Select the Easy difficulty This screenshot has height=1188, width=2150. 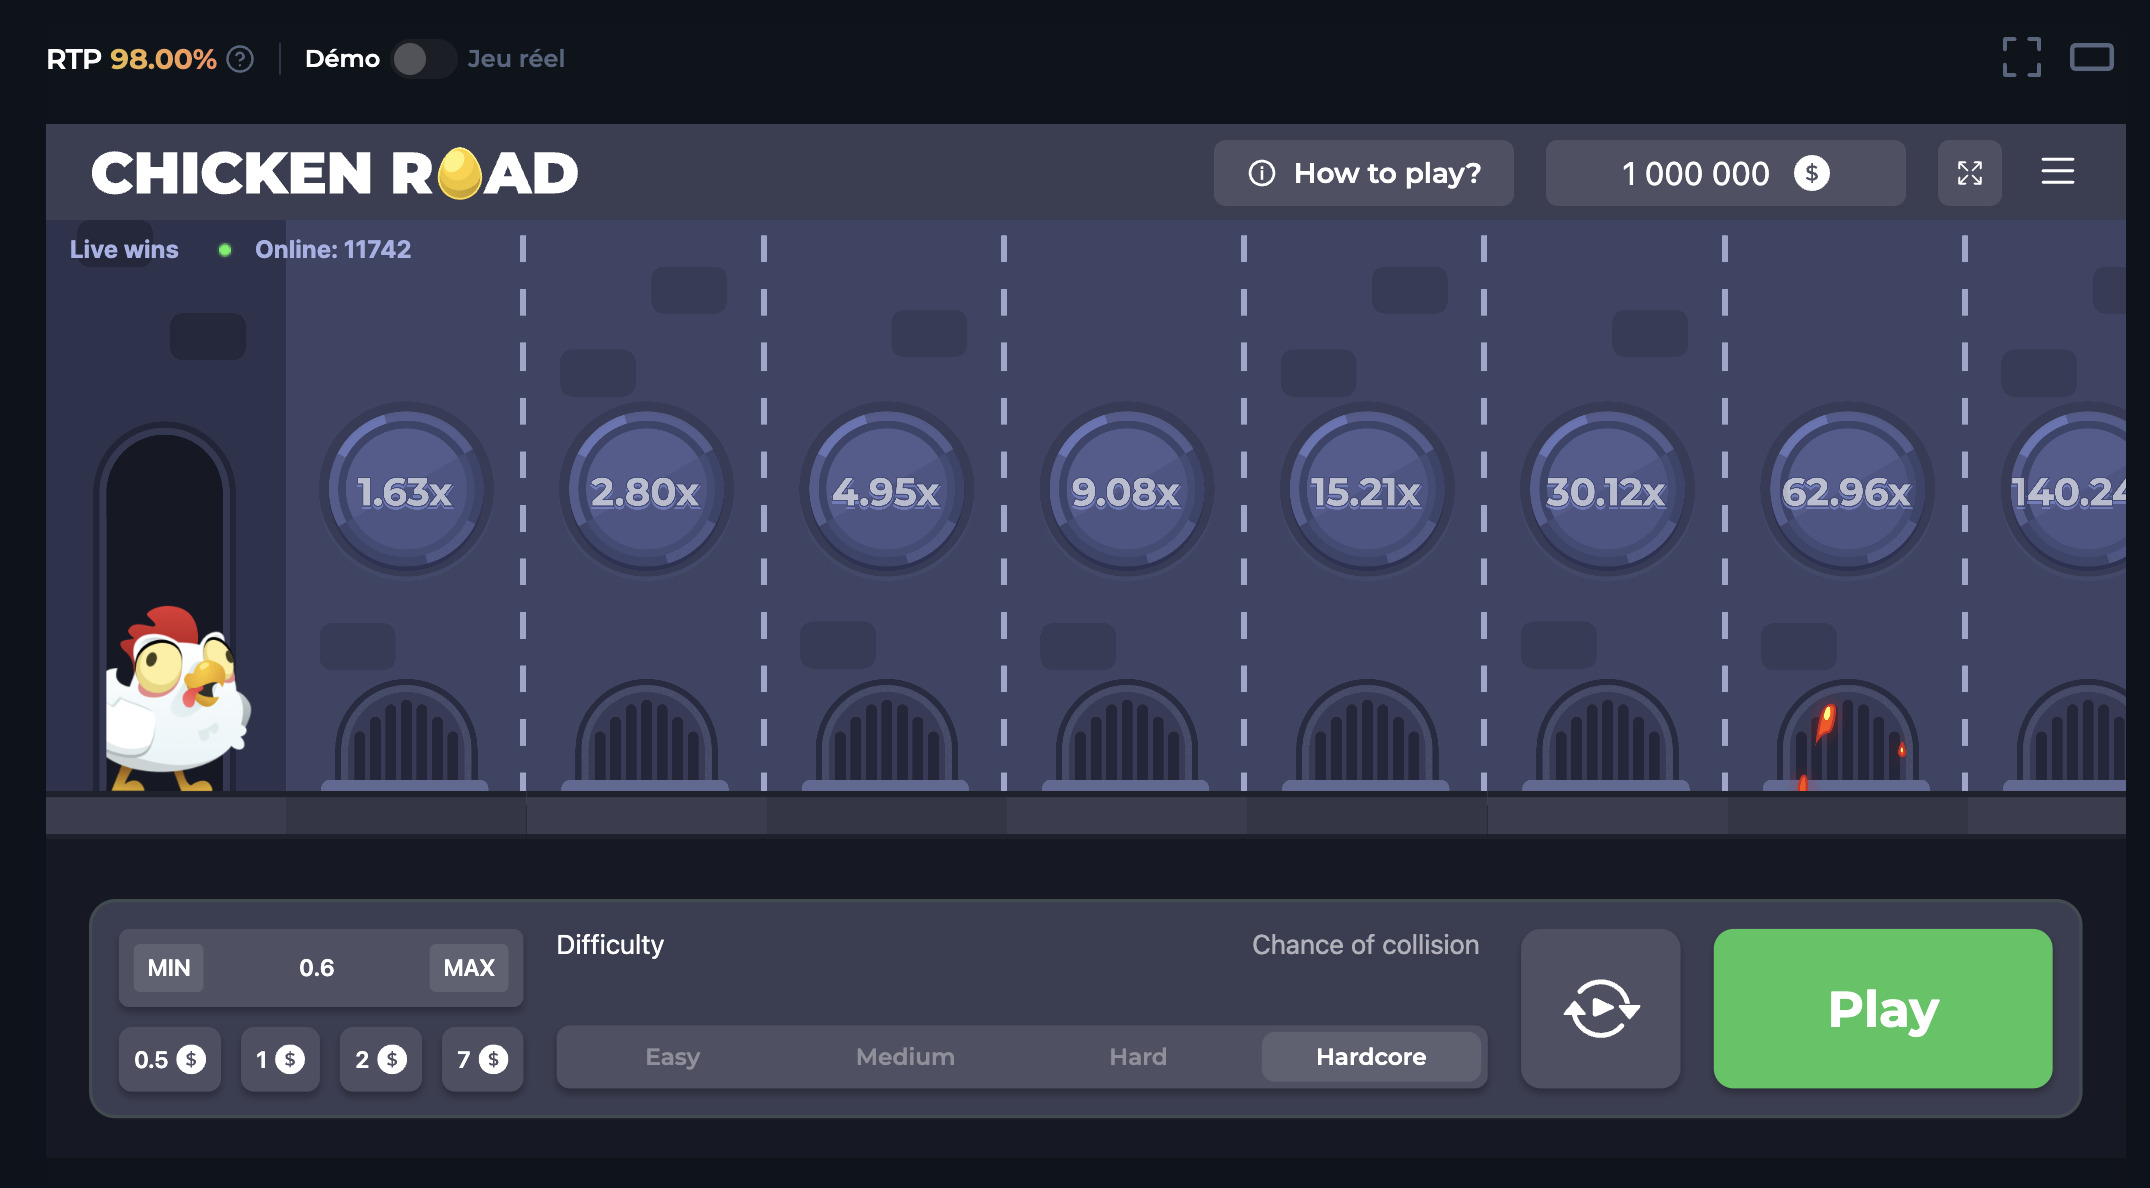point(672,1057)
